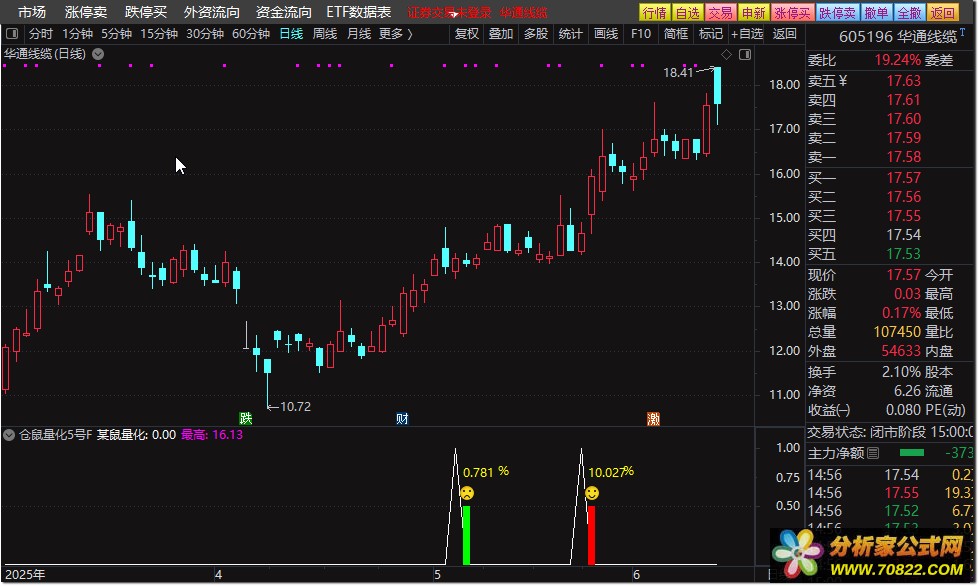Click the 统计 statistics button
980x586 pixels.
pyautogui.click(x=571, y=34)
